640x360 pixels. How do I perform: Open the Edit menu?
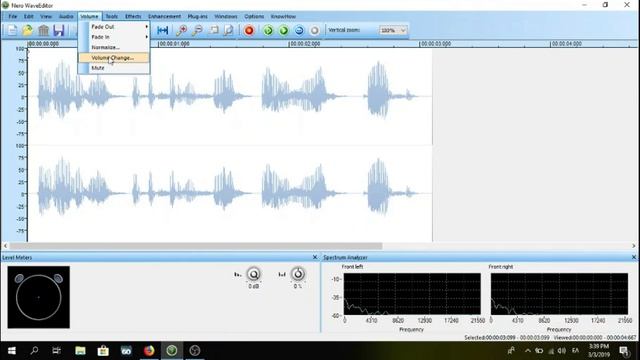(28, 16)
